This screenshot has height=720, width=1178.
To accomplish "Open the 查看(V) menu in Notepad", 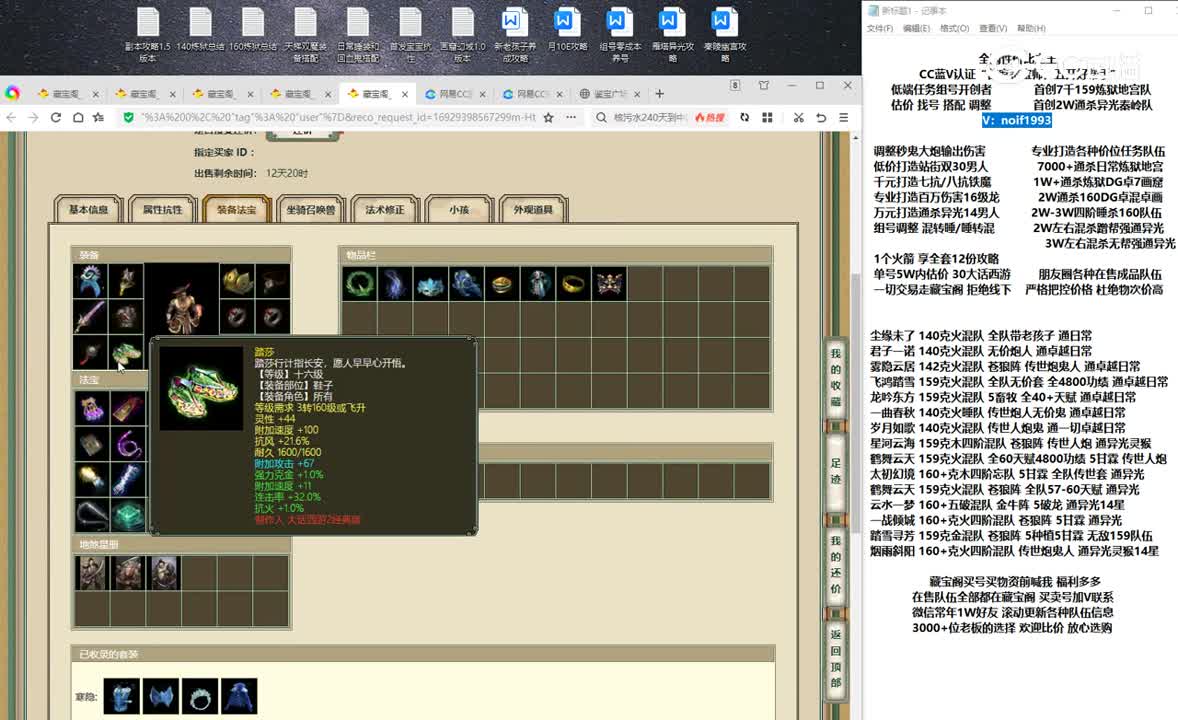I will pos(992,29).
